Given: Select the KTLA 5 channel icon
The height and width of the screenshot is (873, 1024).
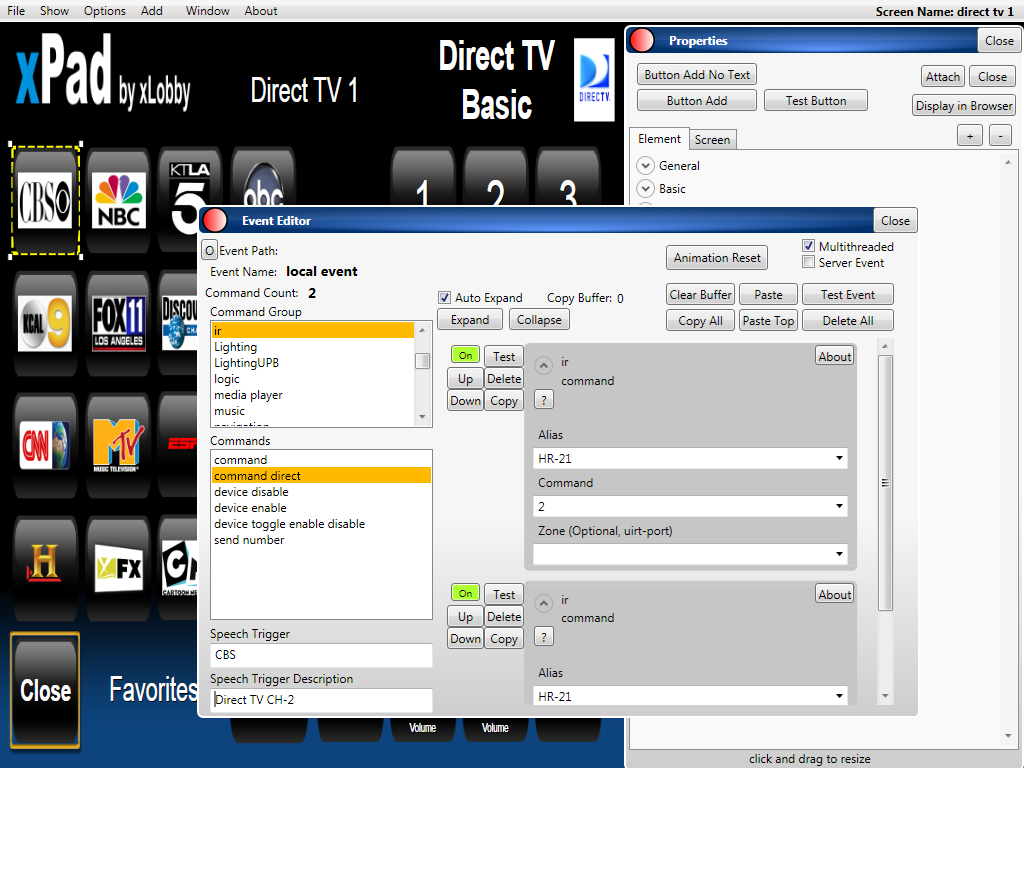Looking at the screenshot, I should coord(189,198).
